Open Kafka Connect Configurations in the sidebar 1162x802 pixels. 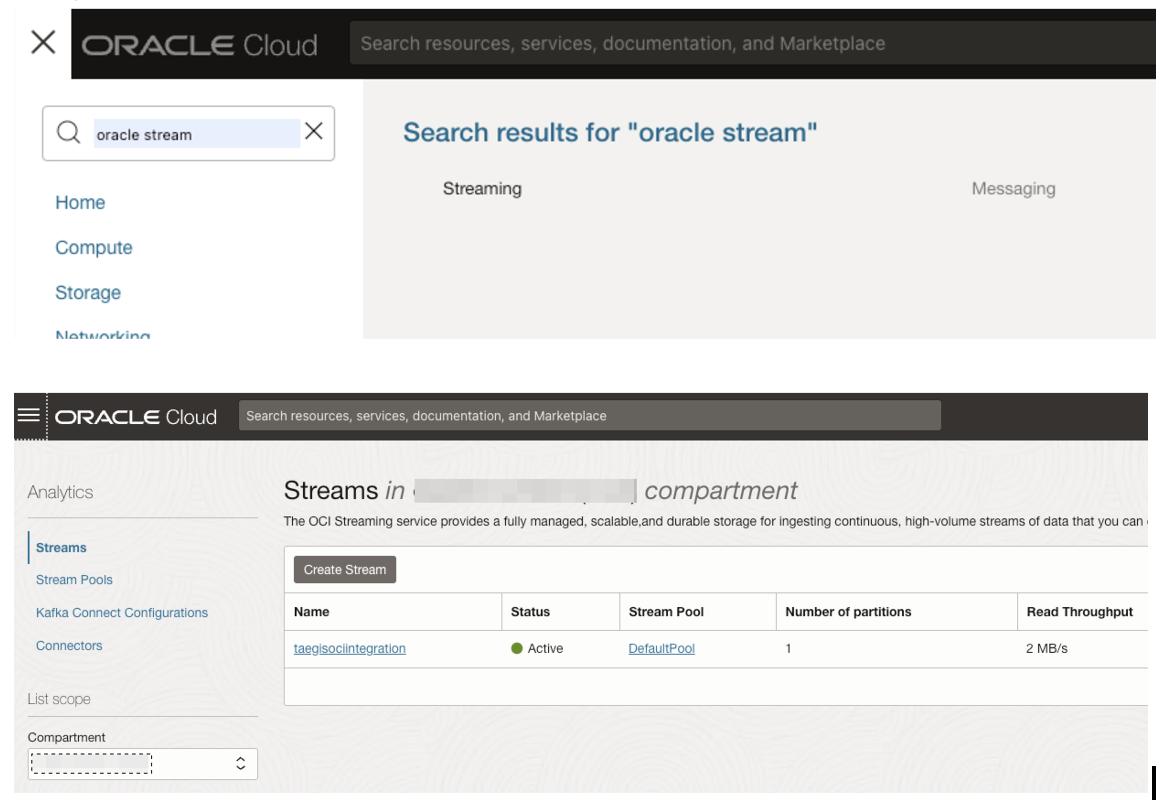coord(122,613)
